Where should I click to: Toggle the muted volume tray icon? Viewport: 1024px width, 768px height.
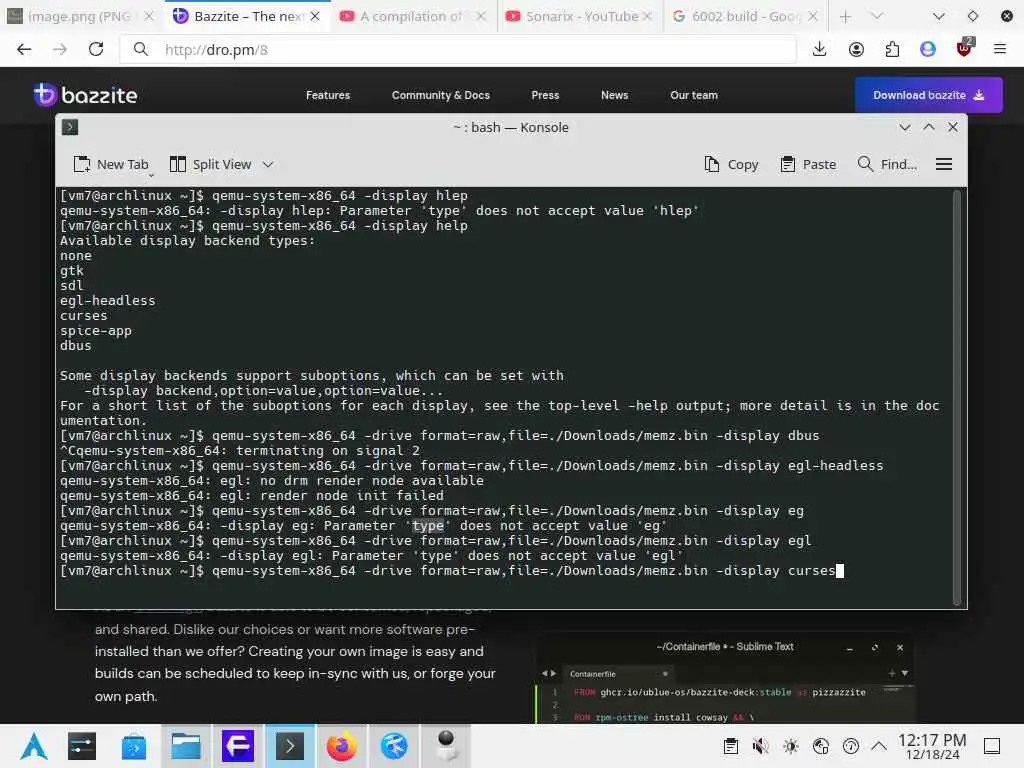760,746
